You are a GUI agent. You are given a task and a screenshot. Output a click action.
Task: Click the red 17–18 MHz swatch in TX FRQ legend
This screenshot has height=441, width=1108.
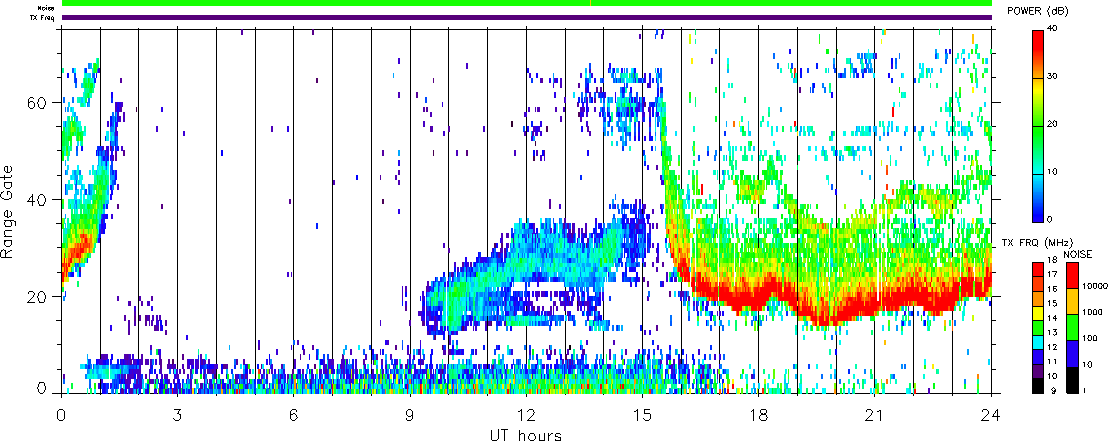click(x=1038, y=269)
